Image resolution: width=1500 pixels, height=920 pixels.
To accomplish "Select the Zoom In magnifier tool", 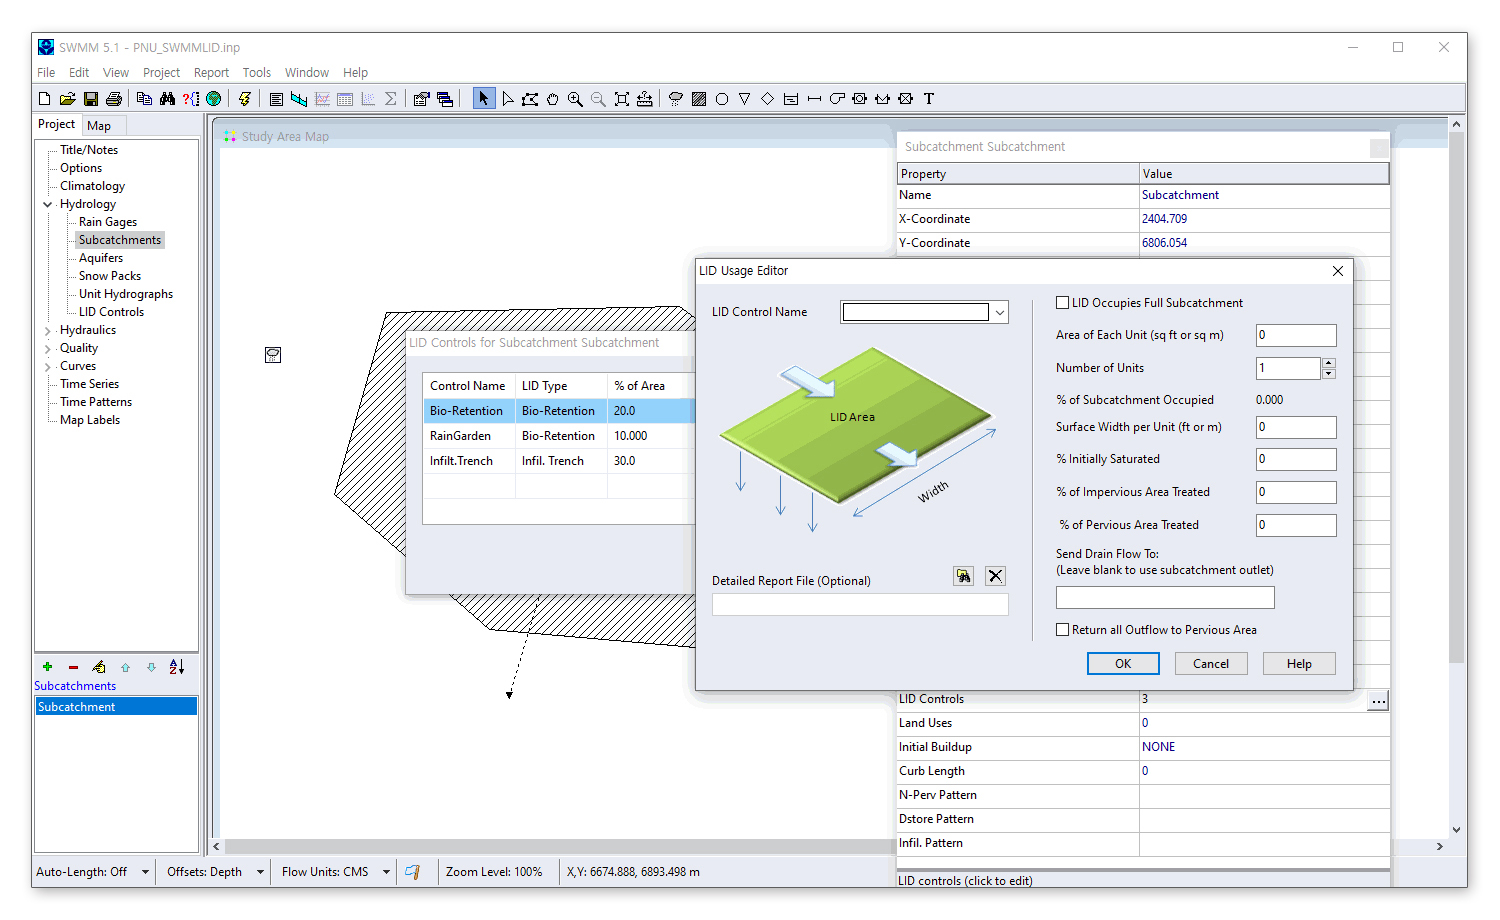I will pos(575,99).
